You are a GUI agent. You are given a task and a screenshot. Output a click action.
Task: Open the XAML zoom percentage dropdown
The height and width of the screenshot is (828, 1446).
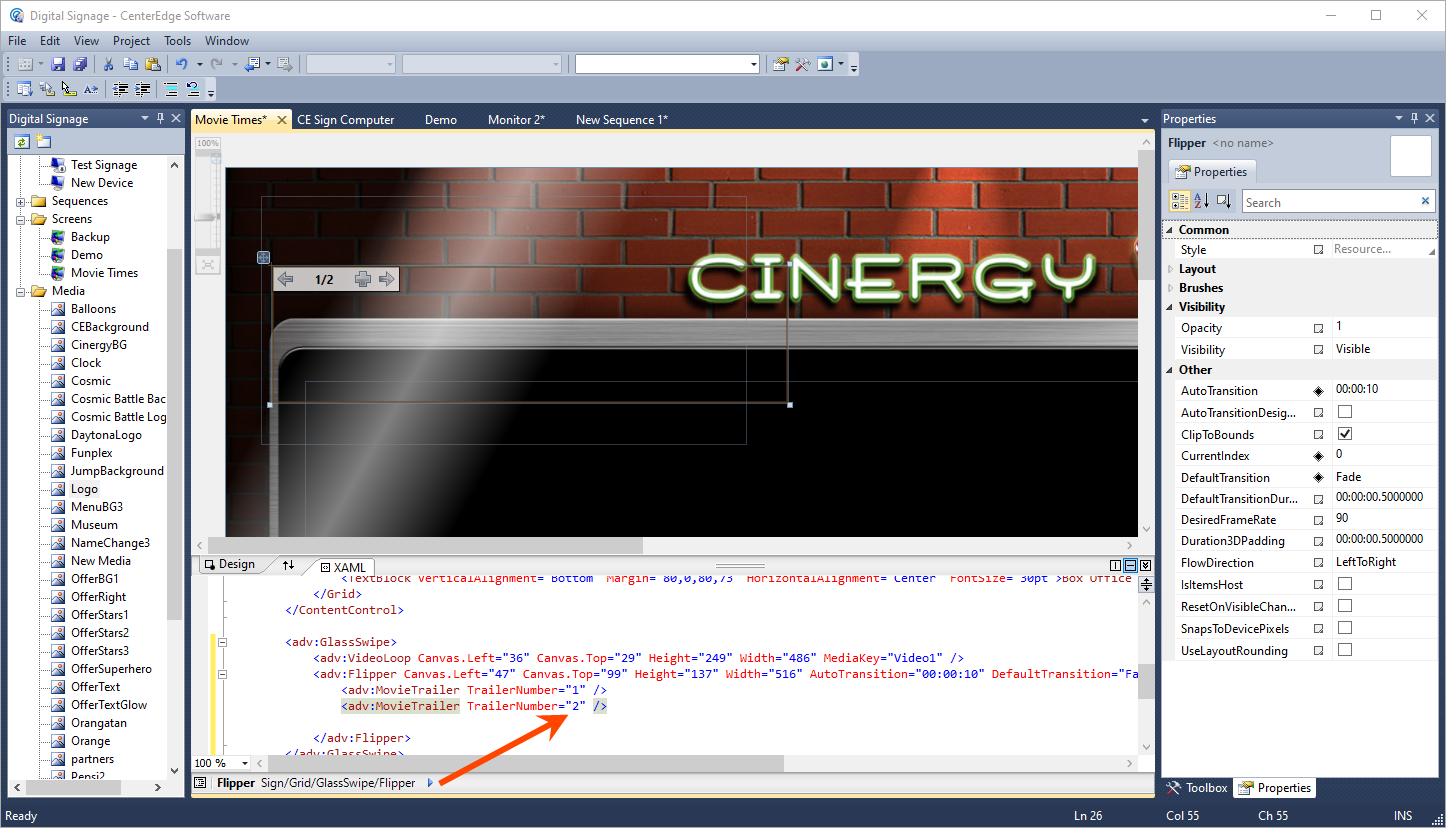(x=244, y=763)
